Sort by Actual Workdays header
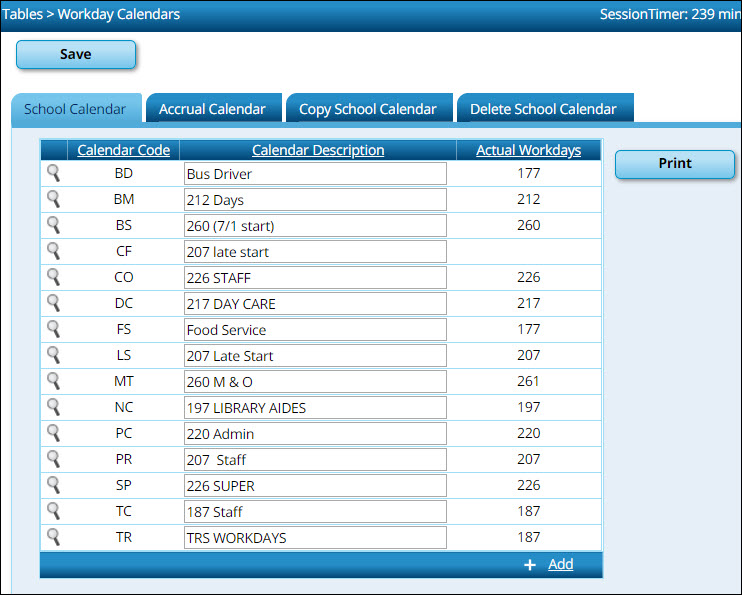 528,150
